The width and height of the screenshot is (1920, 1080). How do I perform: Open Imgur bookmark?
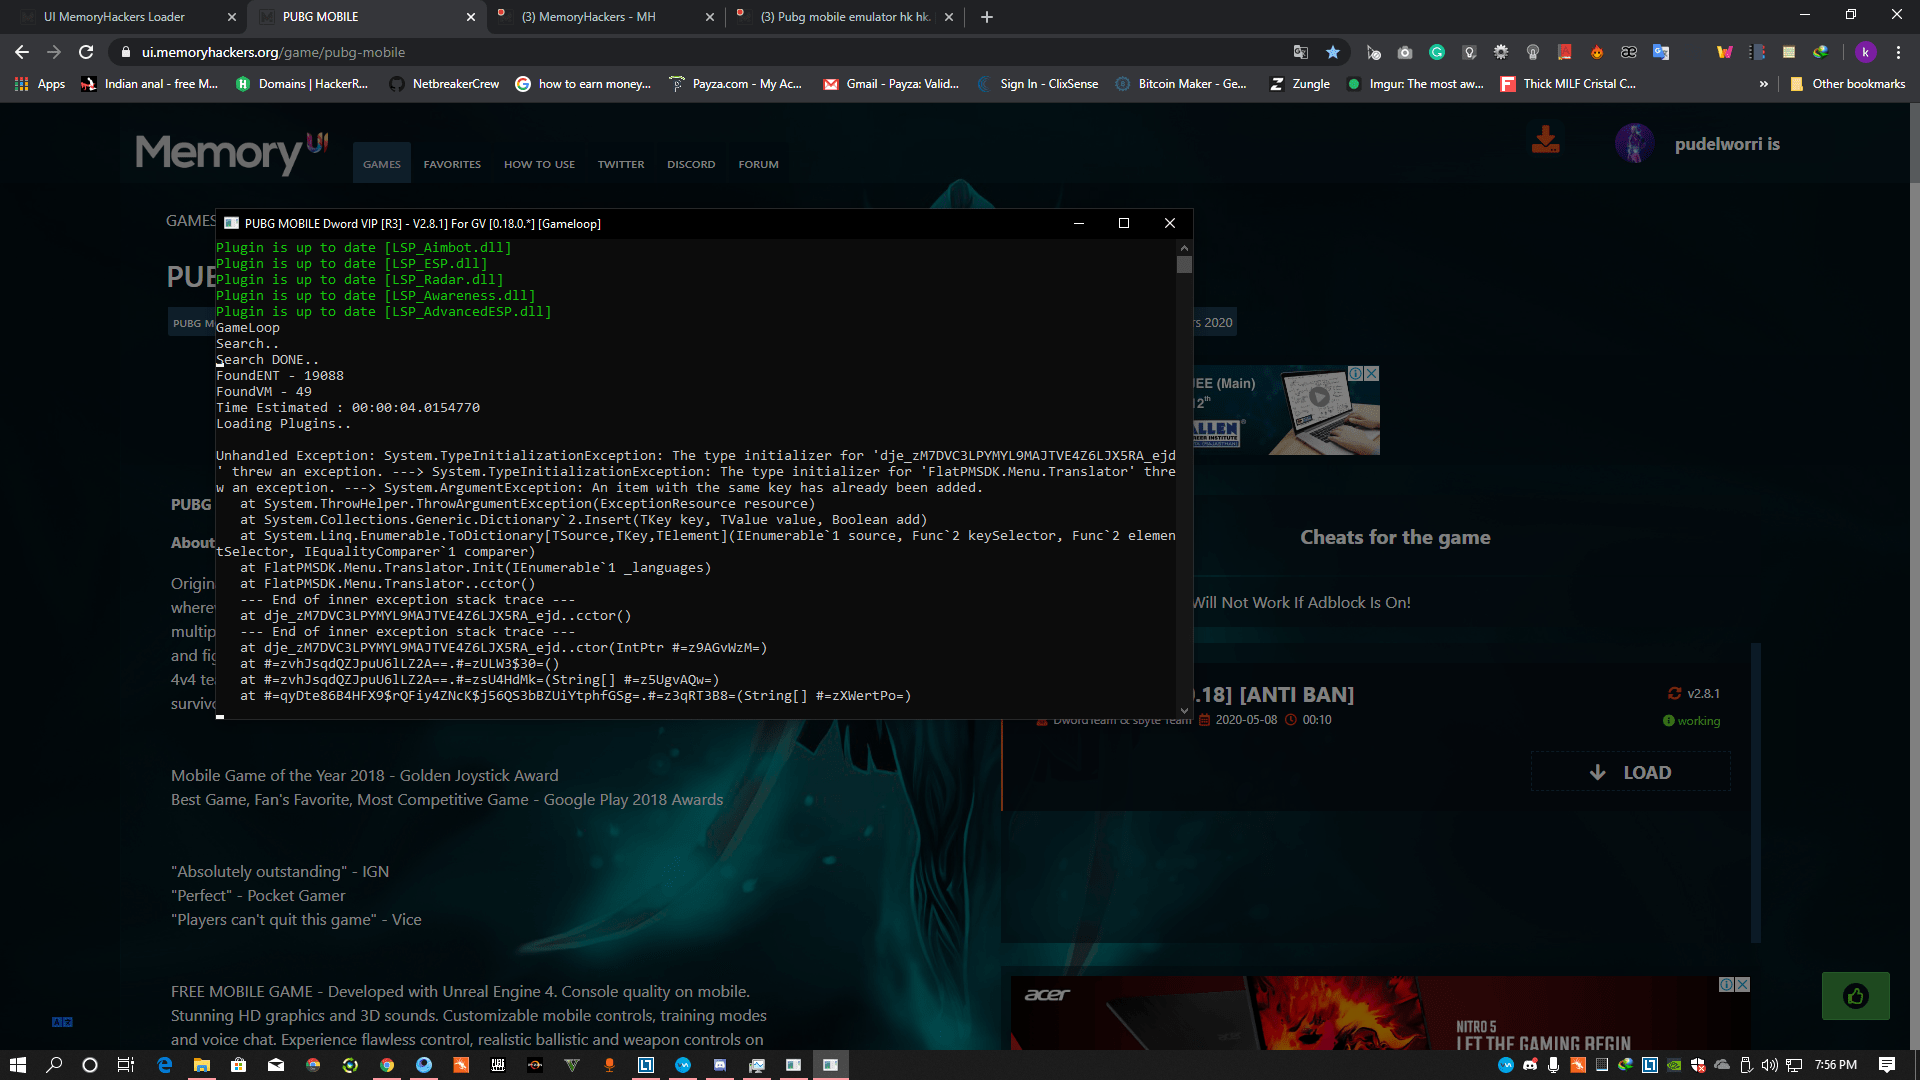[x=1415, y=84]
